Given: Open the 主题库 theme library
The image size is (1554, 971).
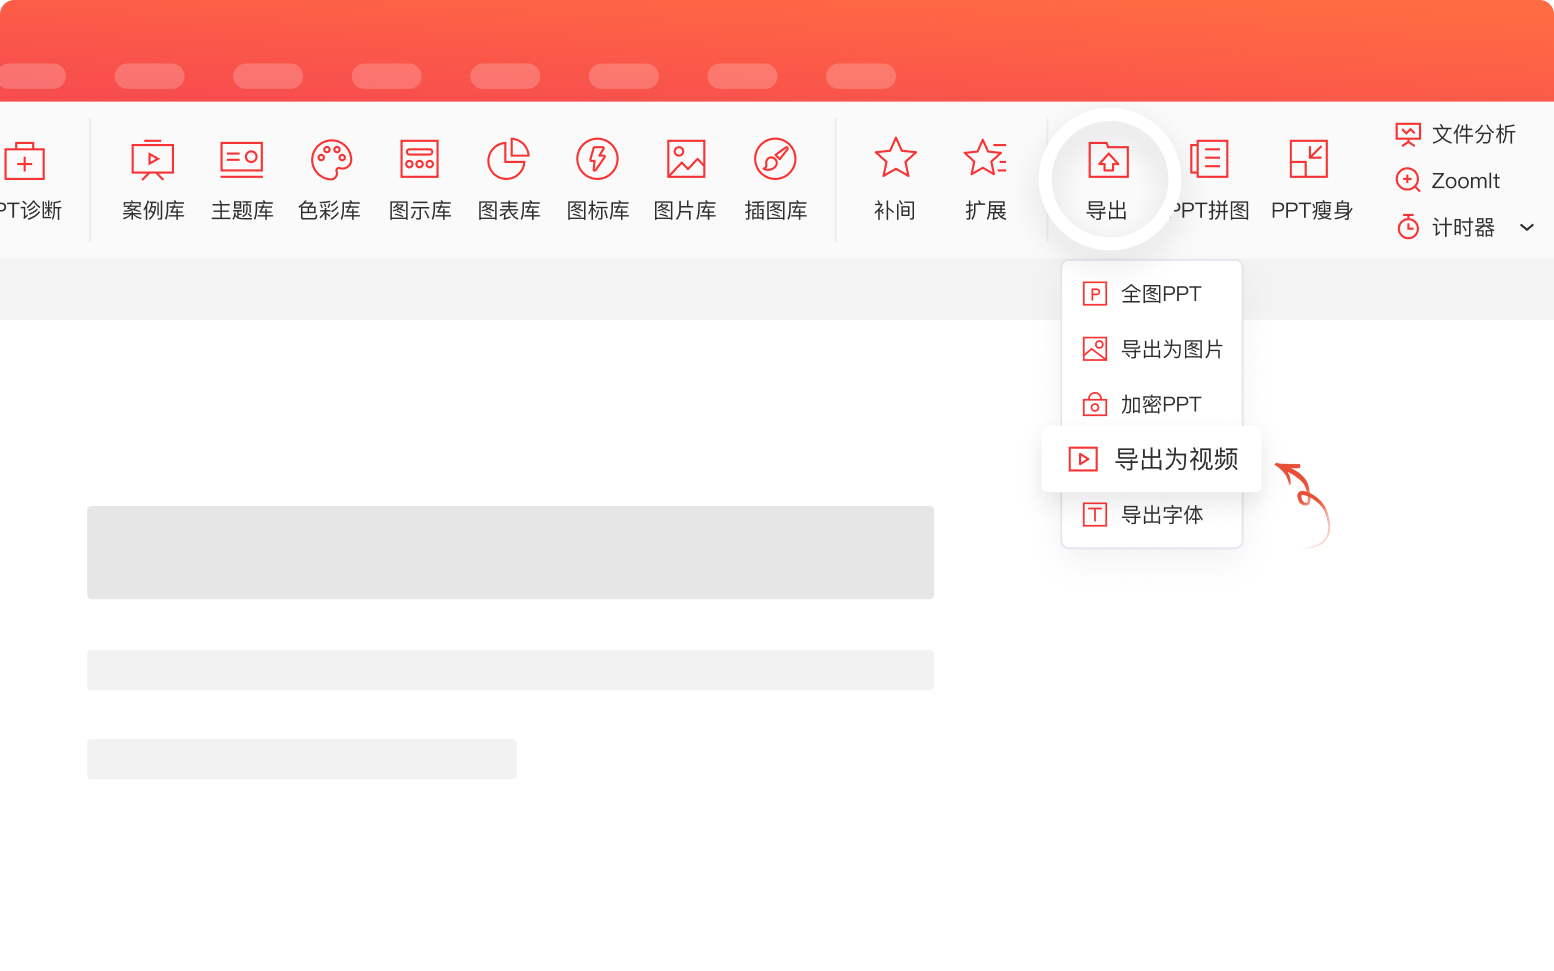Looking at the screenshot, I should pyautogui.click(x=242, y=180).
